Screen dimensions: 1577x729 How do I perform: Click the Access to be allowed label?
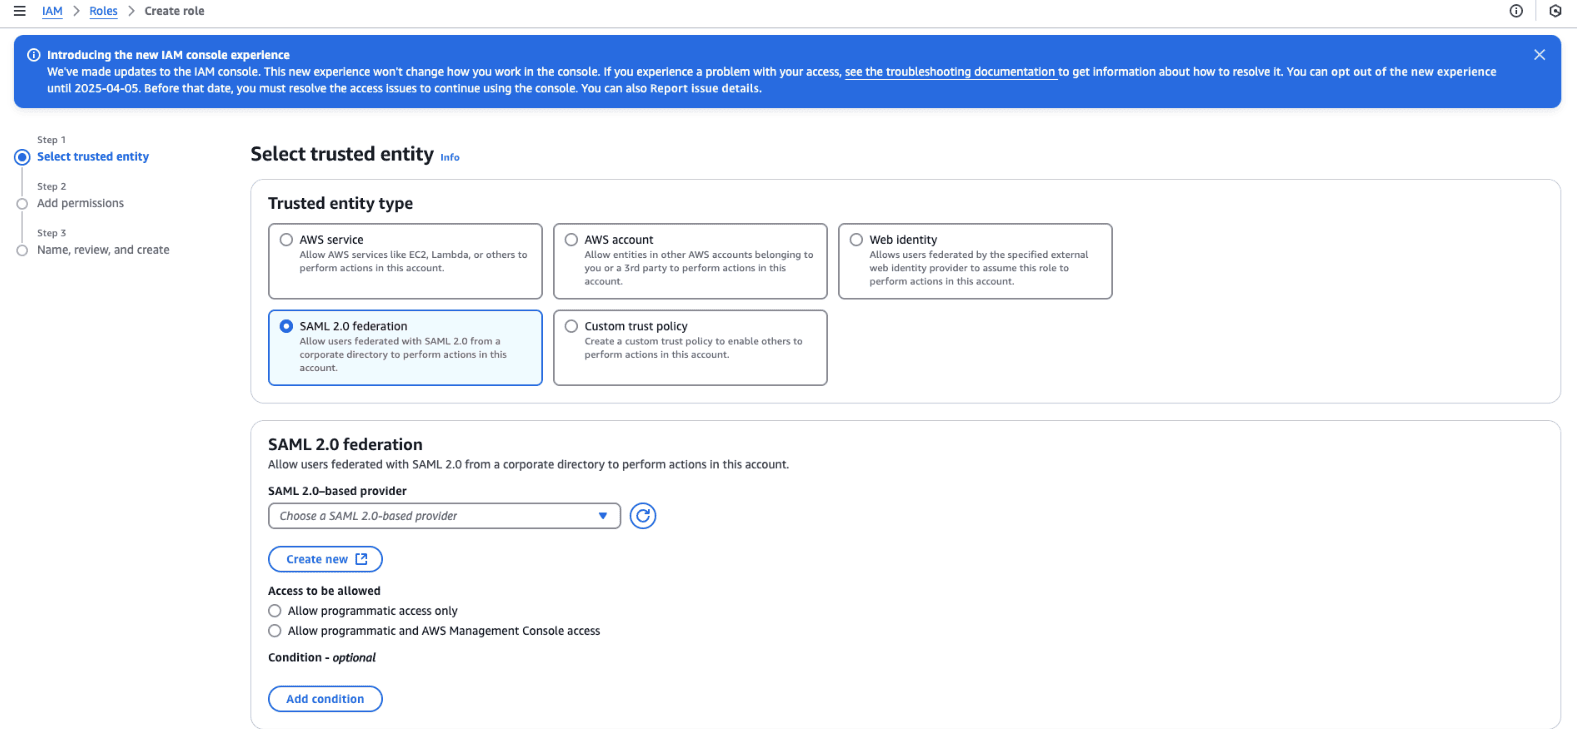tap(324, 591)
